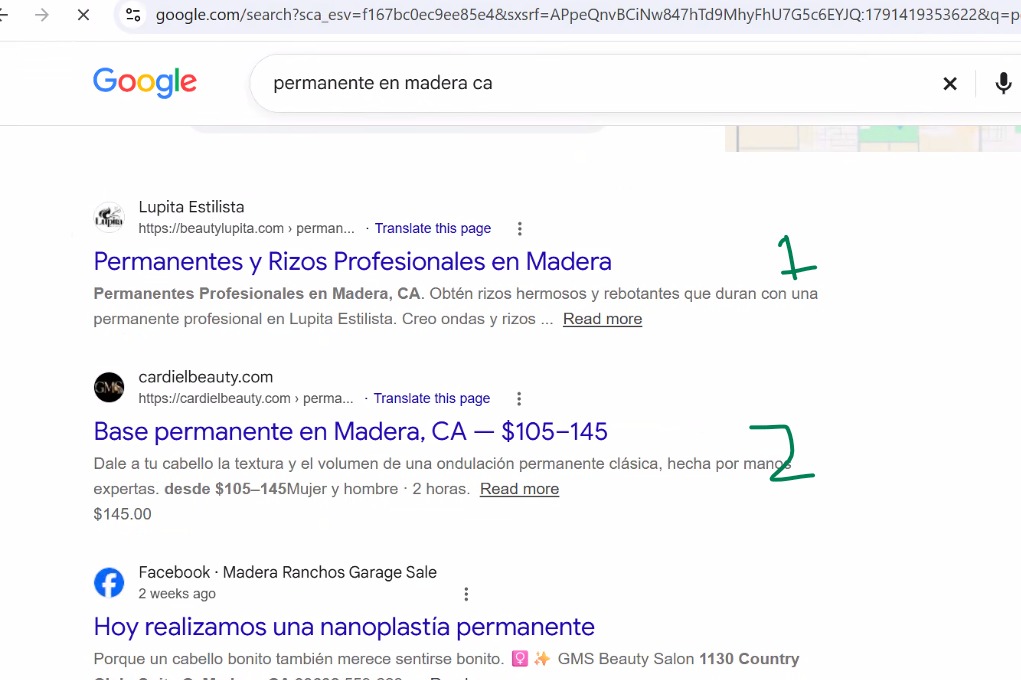Viewport: 1021px width, 680px height.
Task: Start voice search with the microphone
Action: pyautogui.click(x=1003, y=83)
